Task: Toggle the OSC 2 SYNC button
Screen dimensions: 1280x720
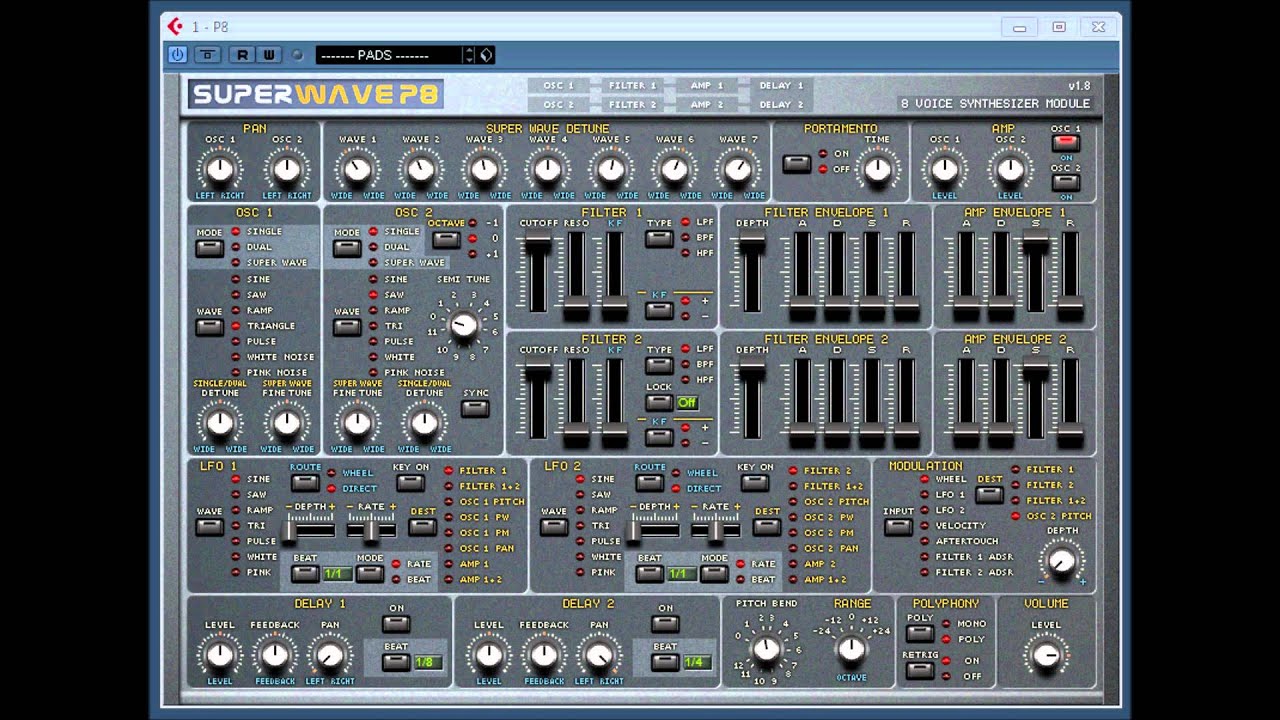Action: coord(475,408)
